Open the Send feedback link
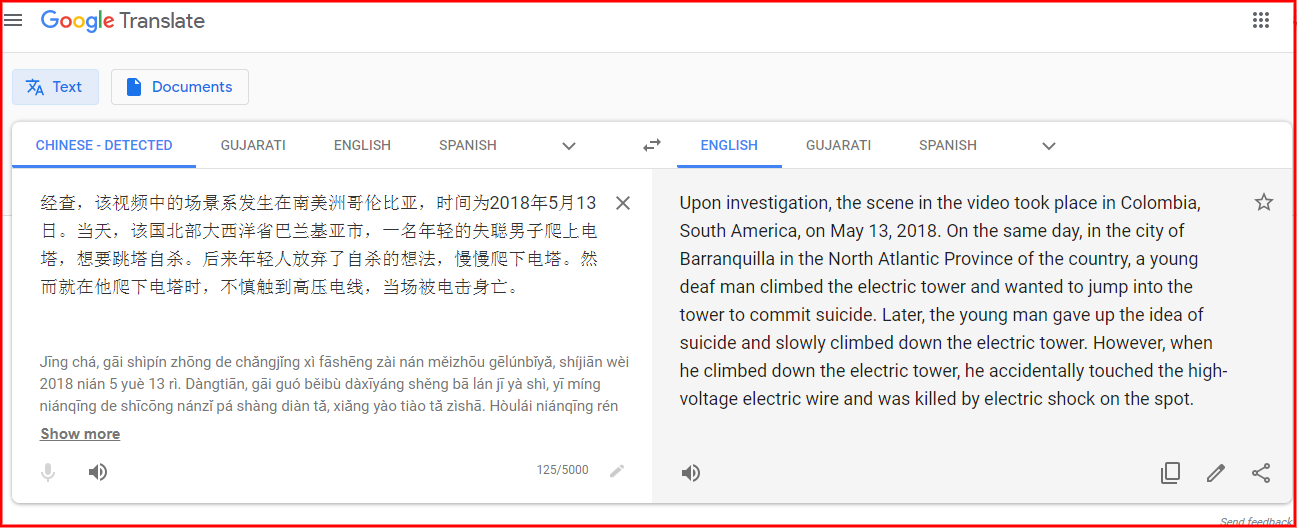 tap(1256, 522)
